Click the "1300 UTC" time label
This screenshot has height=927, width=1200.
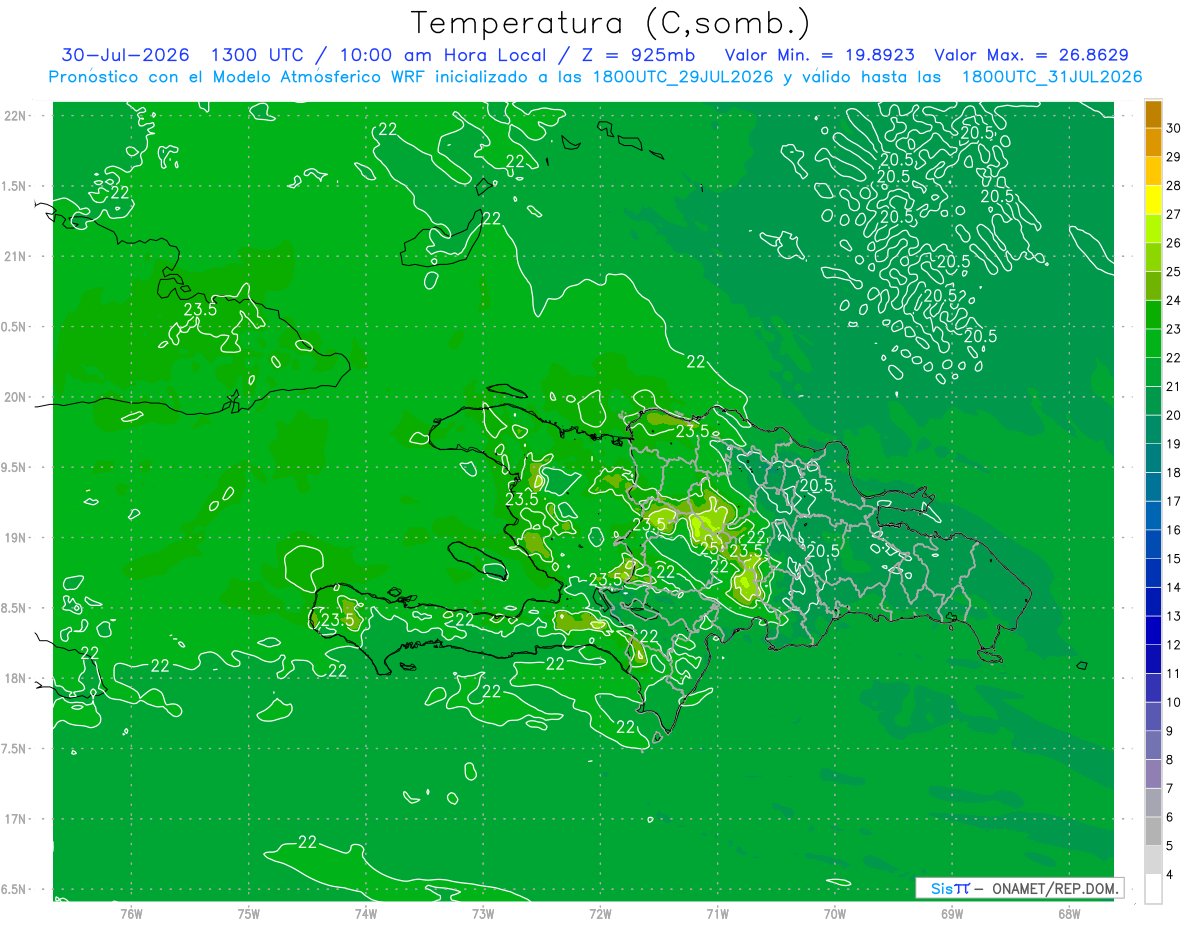tap(257, 55)
